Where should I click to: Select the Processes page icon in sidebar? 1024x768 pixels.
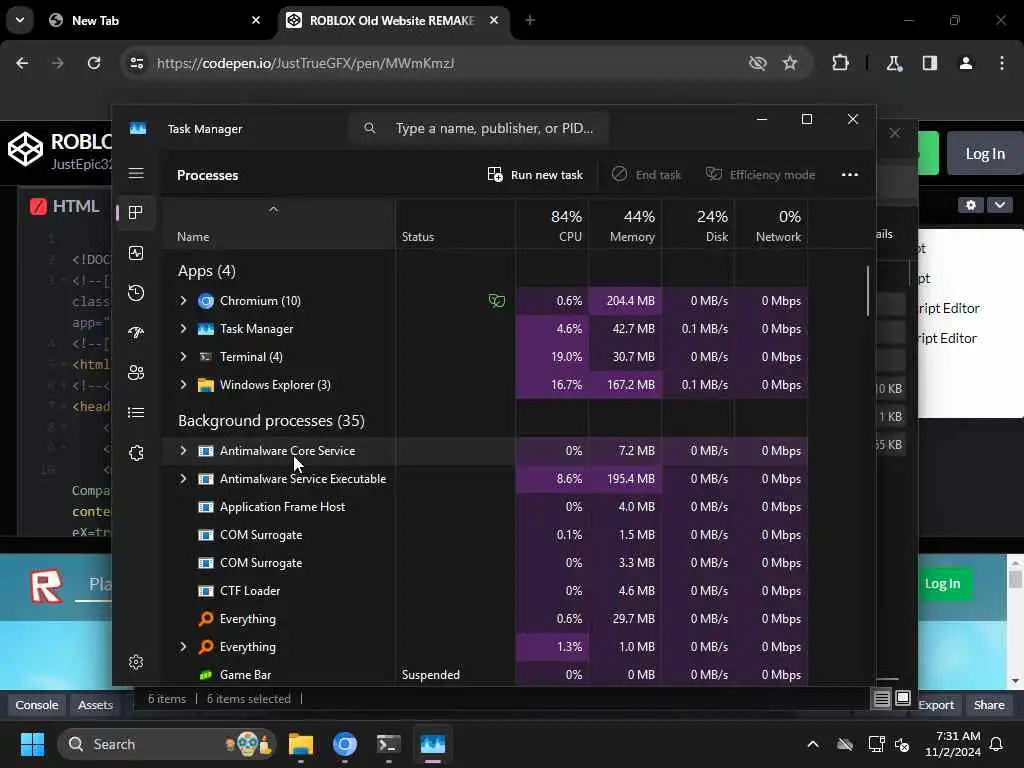pyautogui.click(x=136, y=213)
